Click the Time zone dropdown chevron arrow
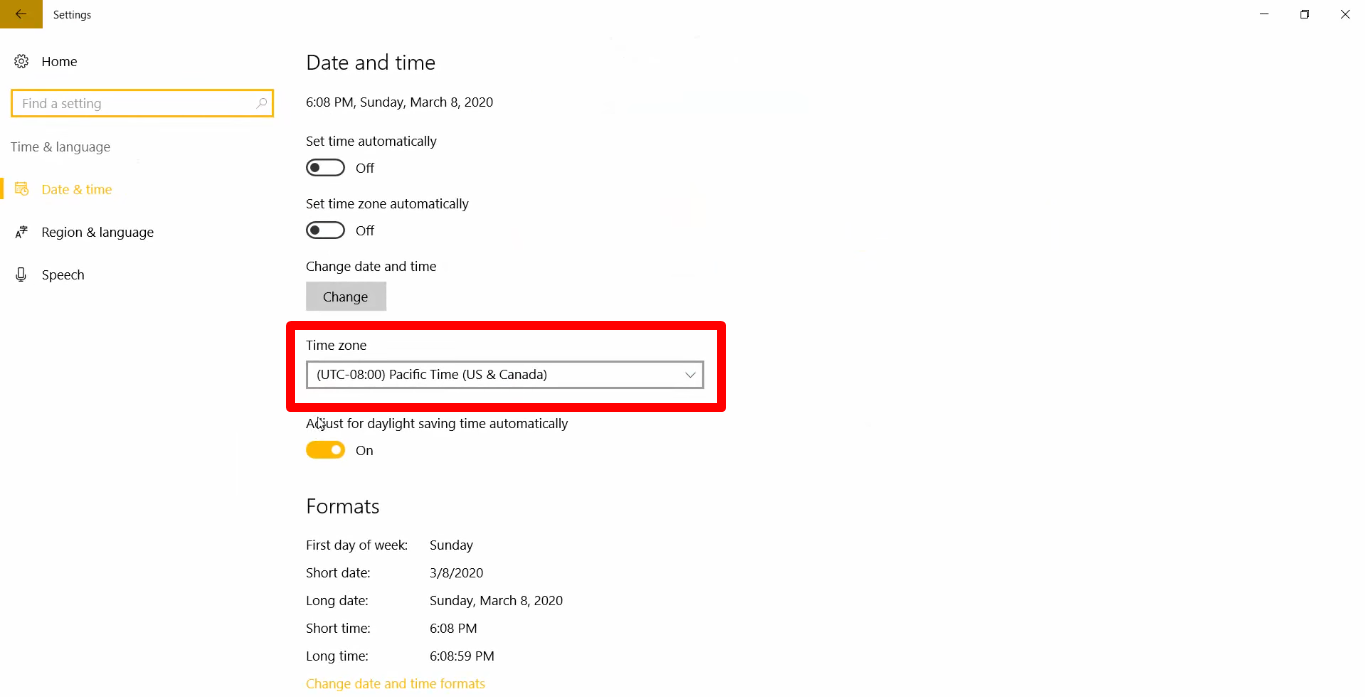The image size is (1365, 697). click(x=690, y=374)
